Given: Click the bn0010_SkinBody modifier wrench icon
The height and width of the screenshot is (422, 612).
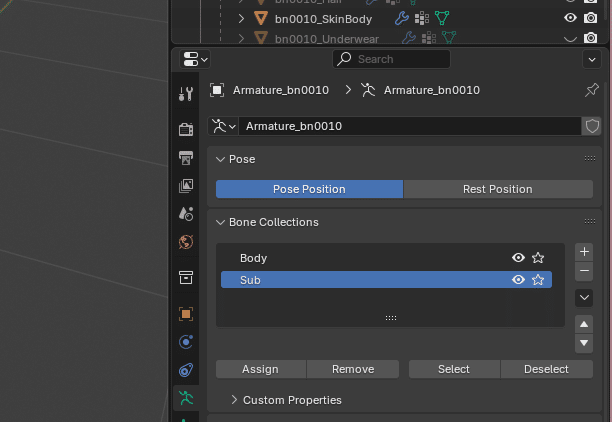Looking at the screenshot, I should pos(402,18).
